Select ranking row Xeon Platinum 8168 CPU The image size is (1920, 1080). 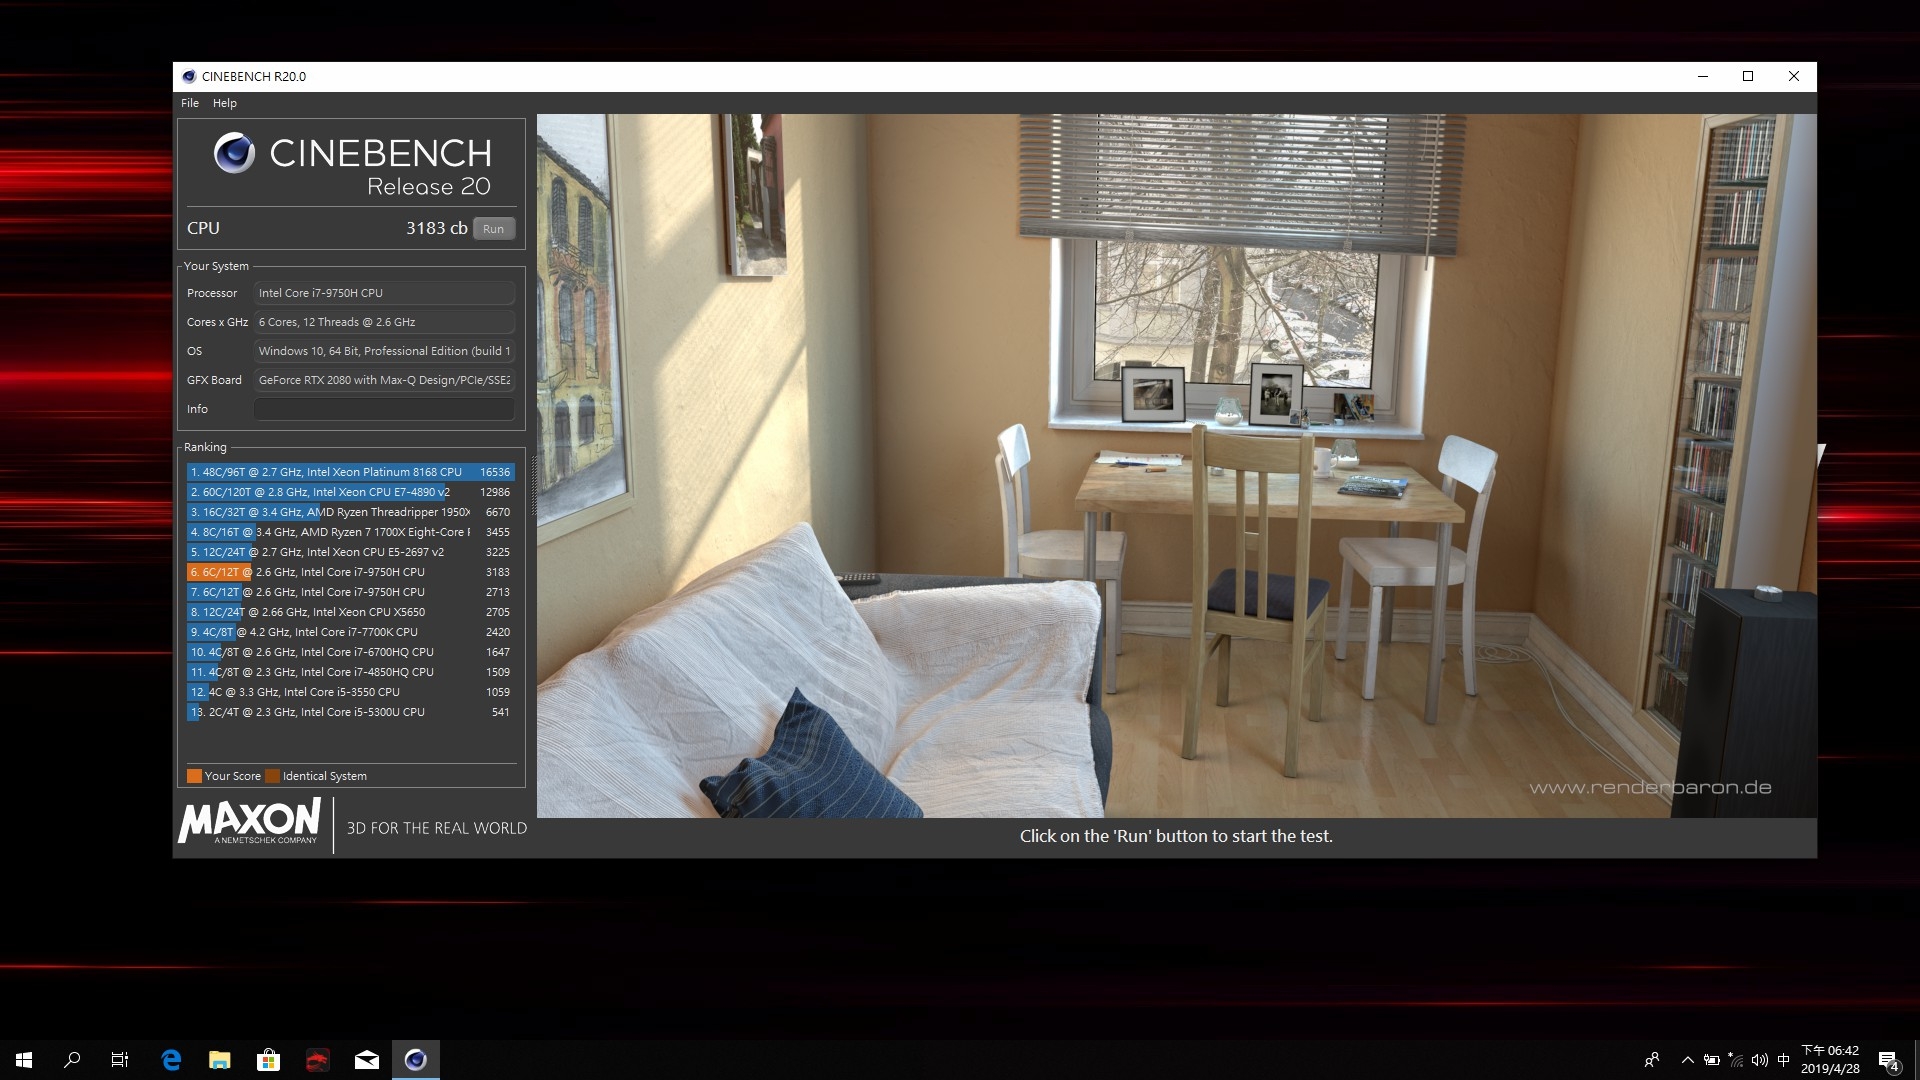point(350,472)
